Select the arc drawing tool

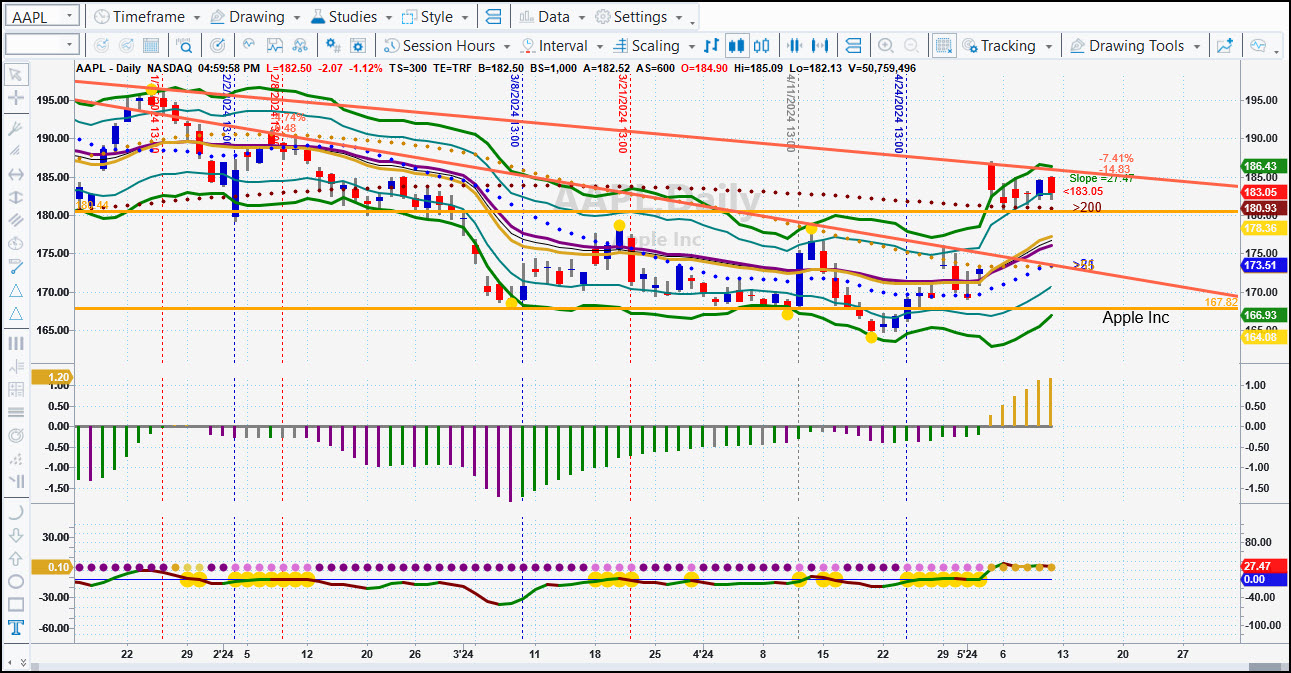point(16,512)
